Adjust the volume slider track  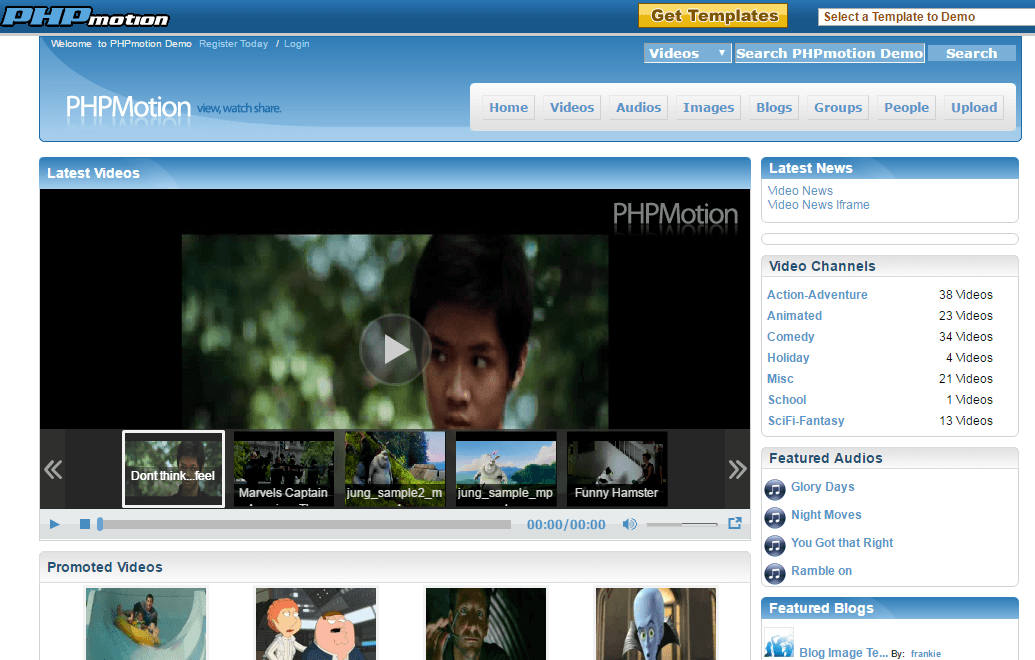pyautogui.click(x=682, y=524)
